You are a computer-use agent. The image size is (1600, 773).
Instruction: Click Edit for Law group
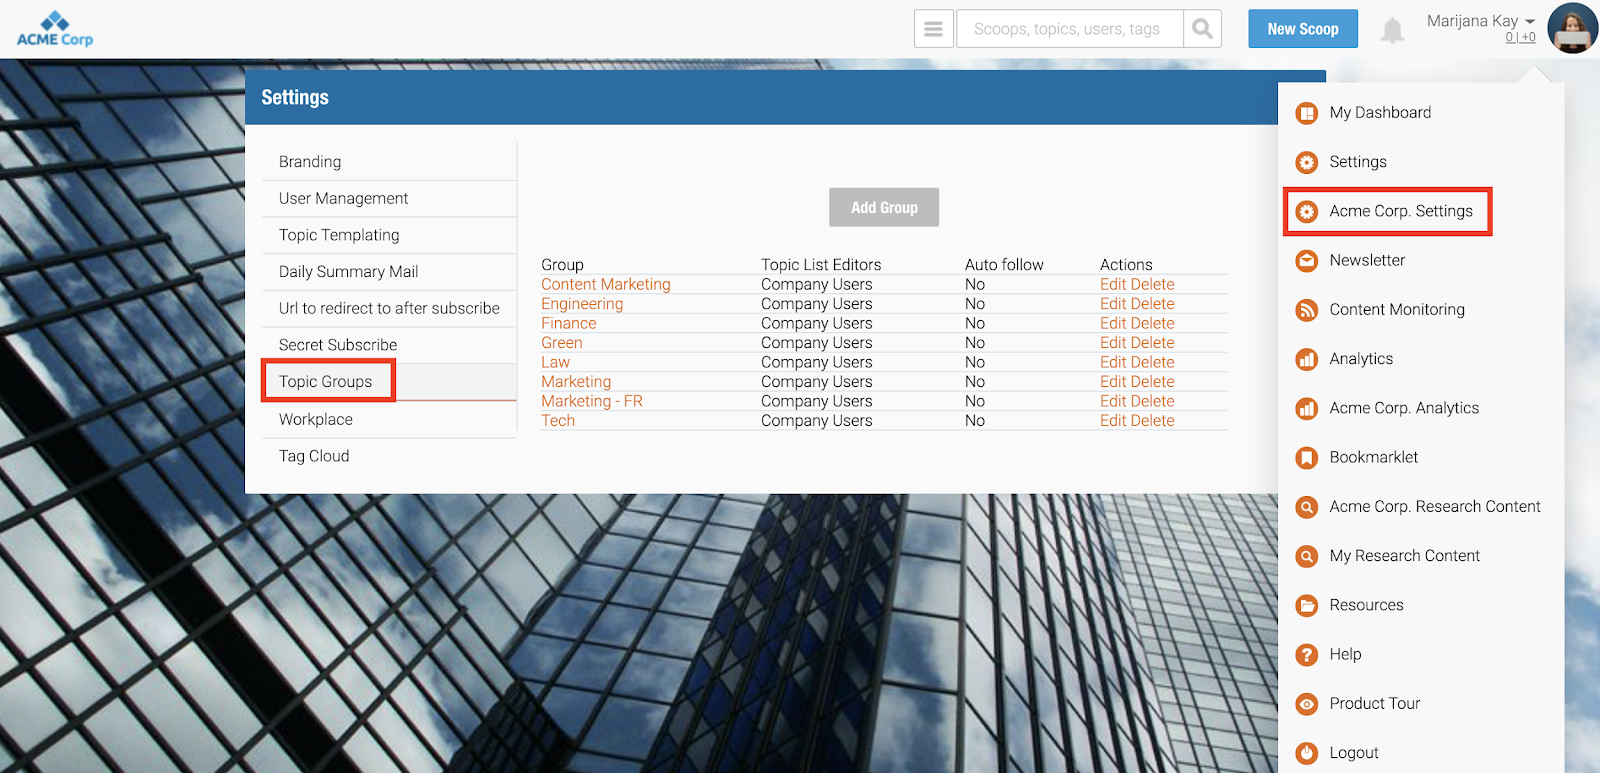coord(1113,363)
